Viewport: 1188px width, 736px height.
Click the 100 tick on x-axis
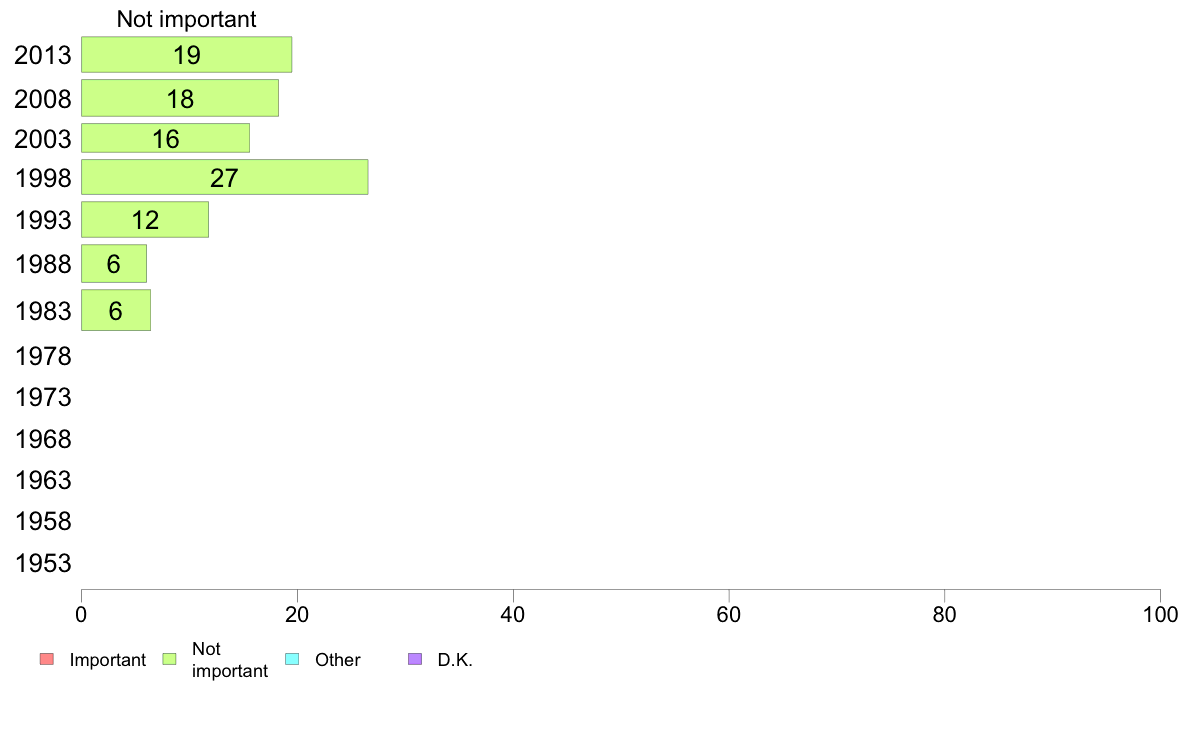[1160, 615]
